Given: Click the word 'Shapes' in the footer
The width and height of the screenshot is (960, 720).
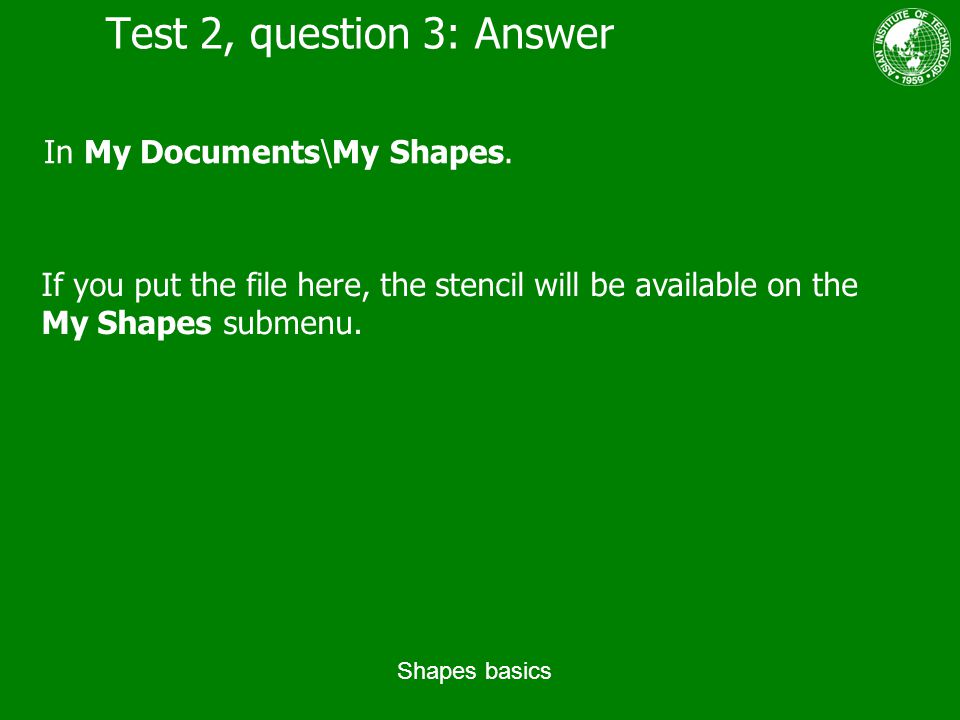Looking at the screenshot, I should point(437,672).
